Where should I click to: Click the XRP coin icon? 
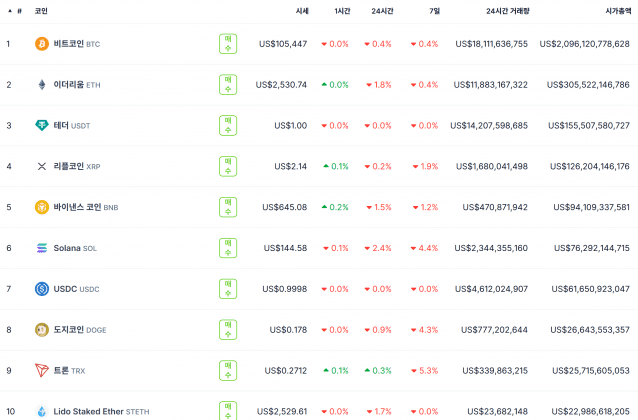pos(42,166)
